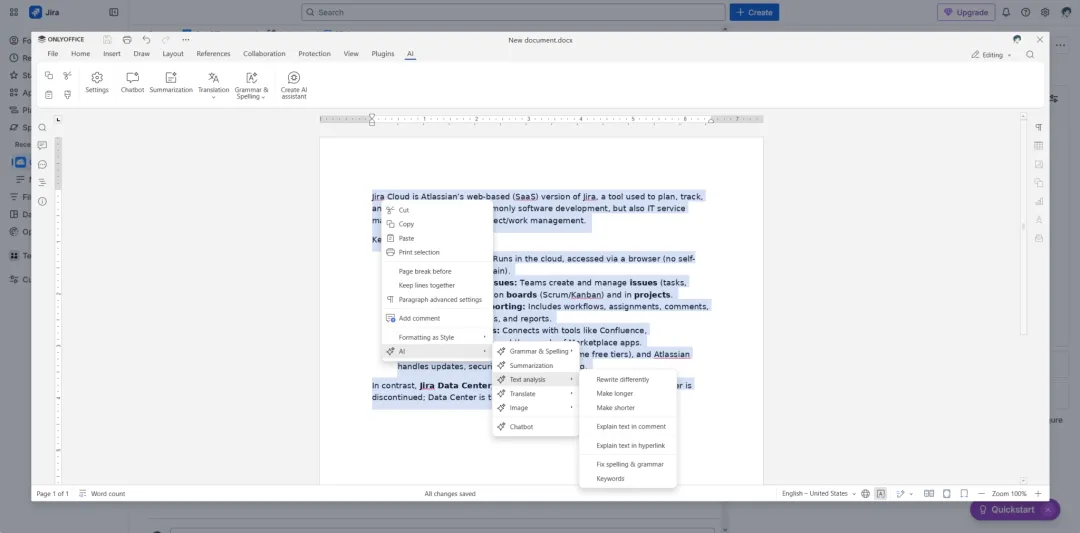Open Table settings in the right sidebar
This screenshot has width=1080, height=533.
click(1039, 145)
